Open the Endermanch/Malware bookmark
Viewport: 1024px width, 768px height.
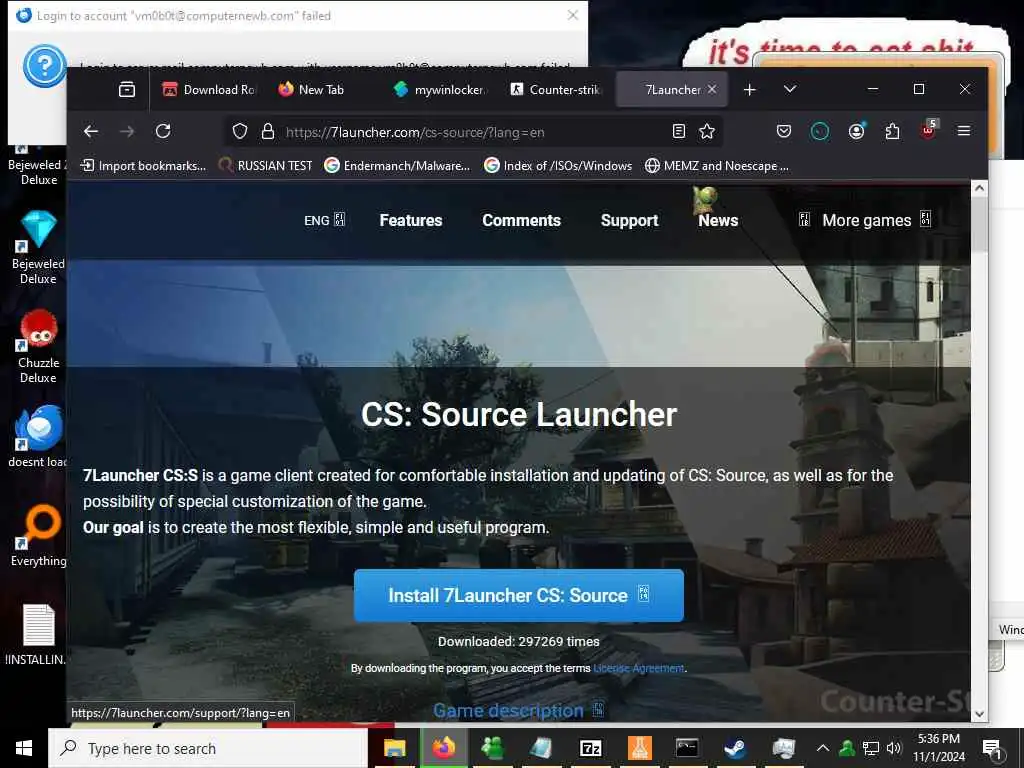click(x=397, y=166)
